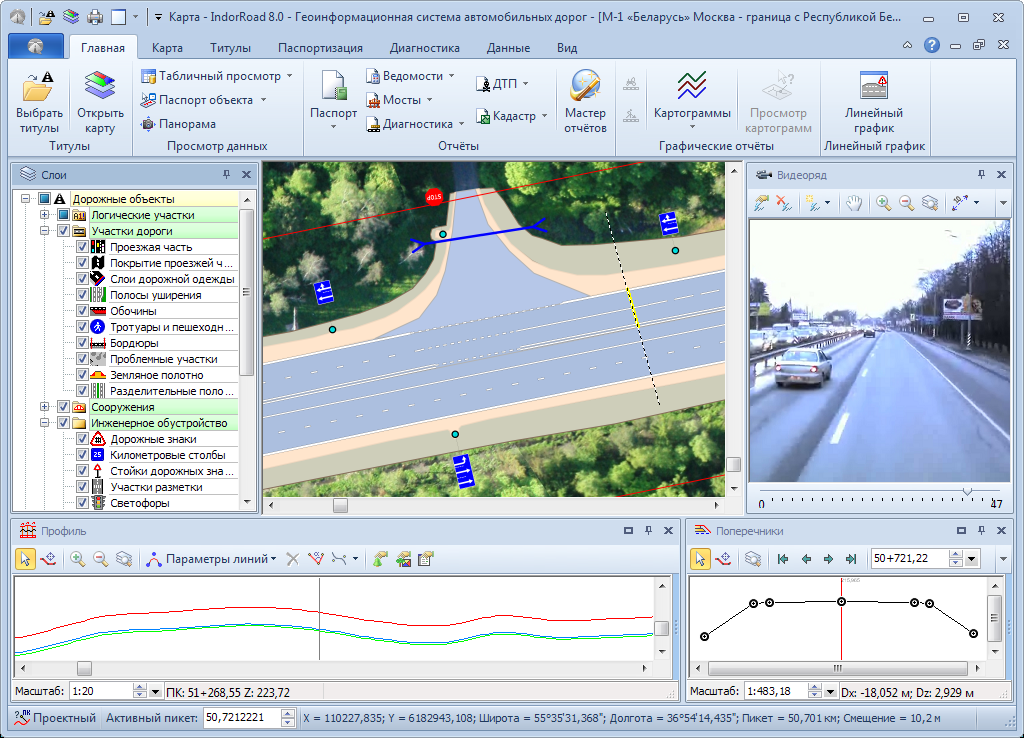
Task: Zoom in on the Профиль chart
Action: (78, 559)
